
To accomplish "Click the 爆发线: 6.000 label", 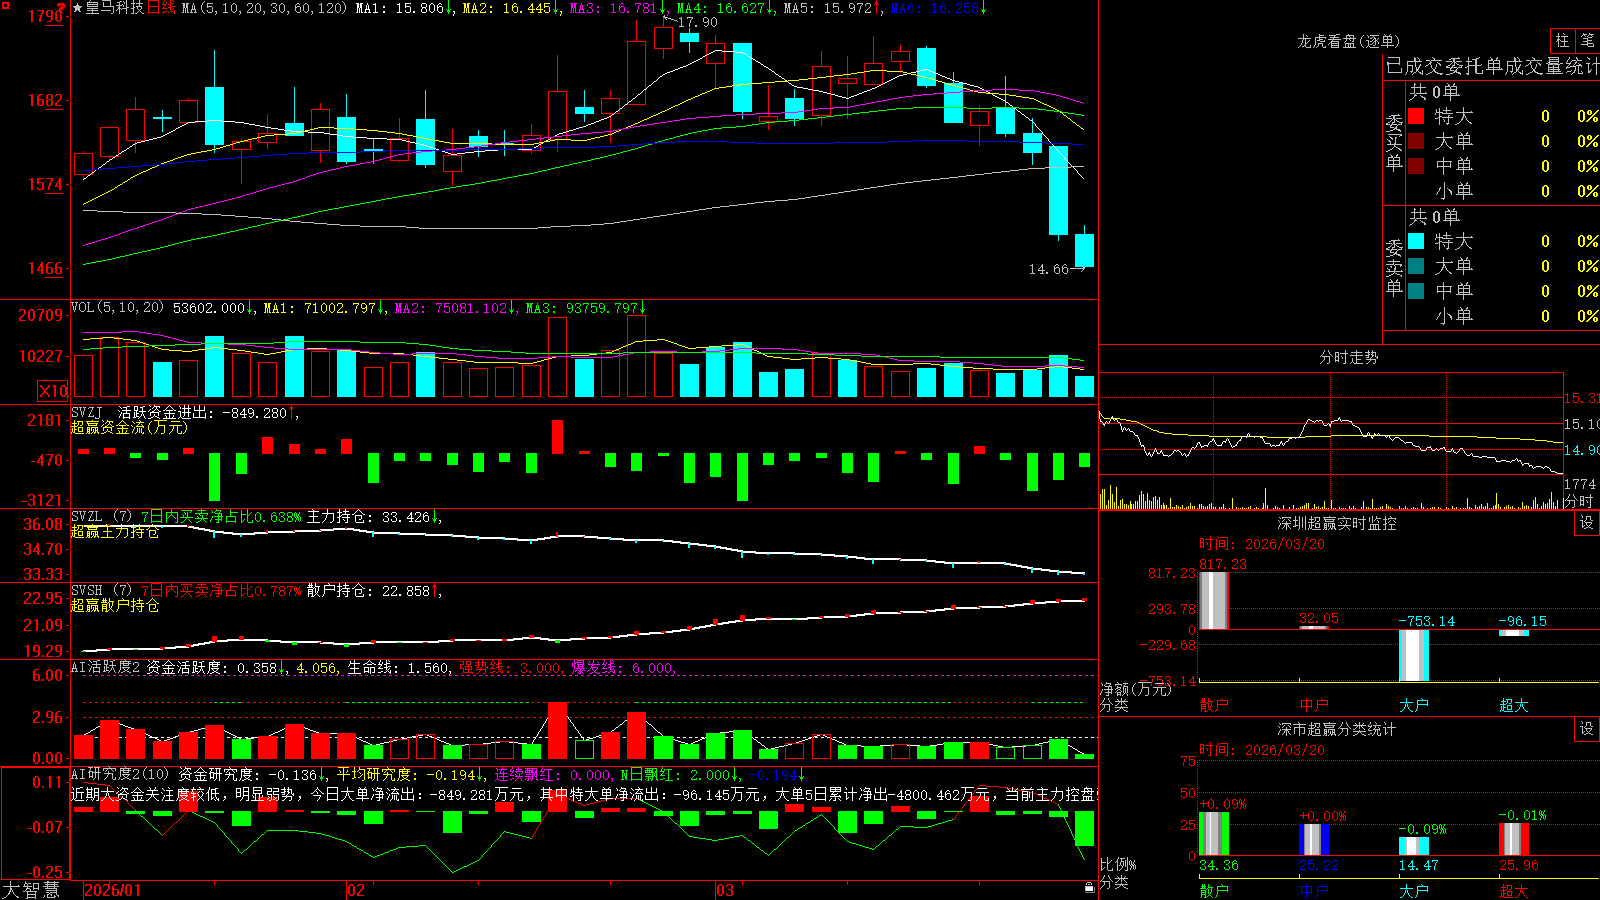I will tap(623, 667).
